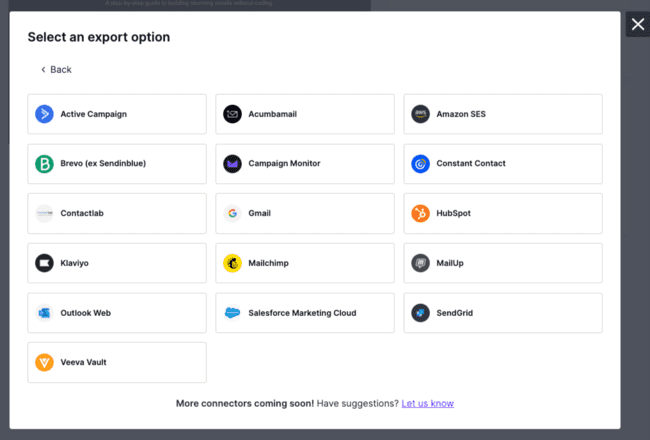Choose Salesforce Marketing Cloud label

coord(302,313)
